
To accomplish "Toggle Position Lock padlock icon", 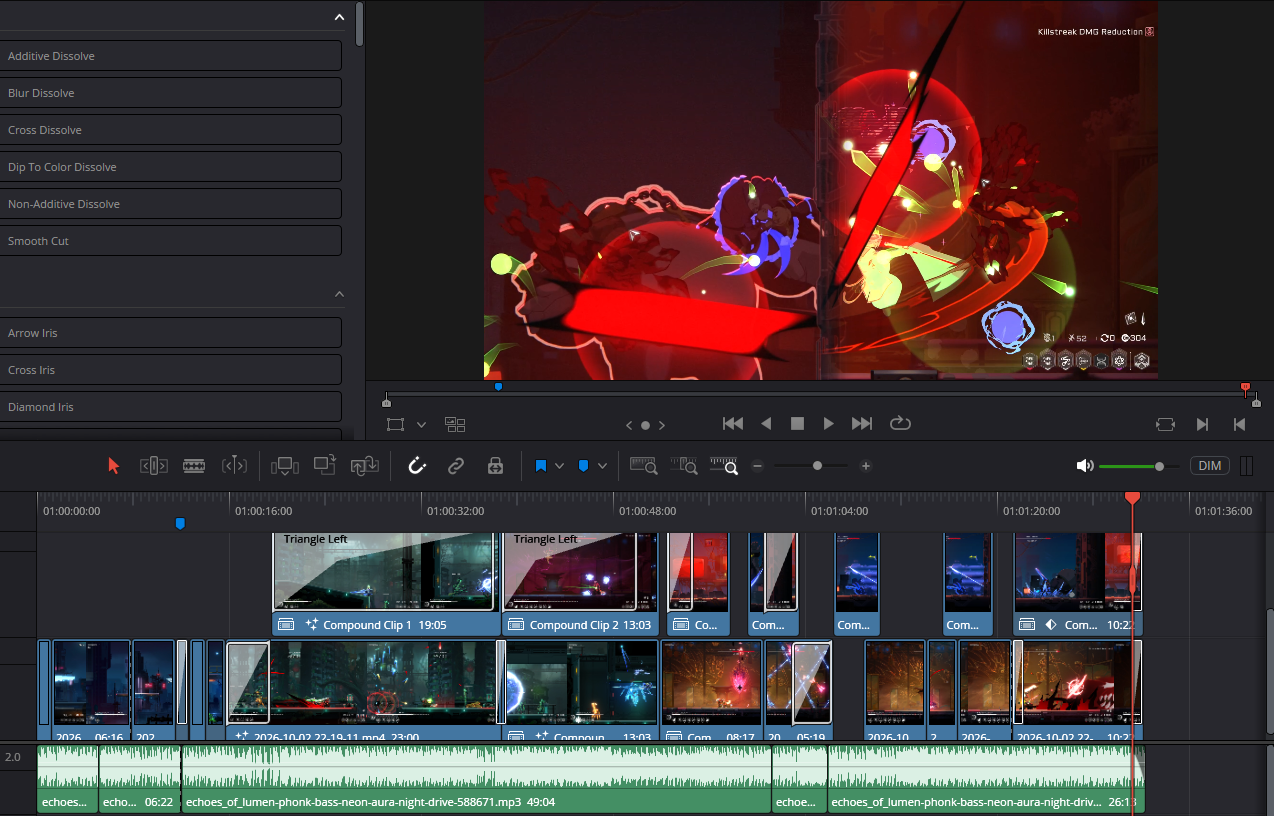I will [x=494, y=466].
